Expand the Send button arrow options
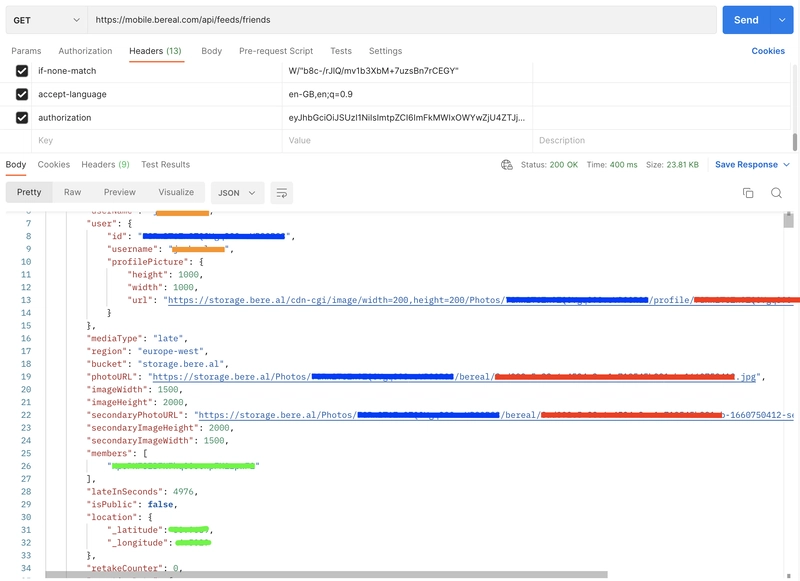800x581 pixels. (x=782, y=20)
